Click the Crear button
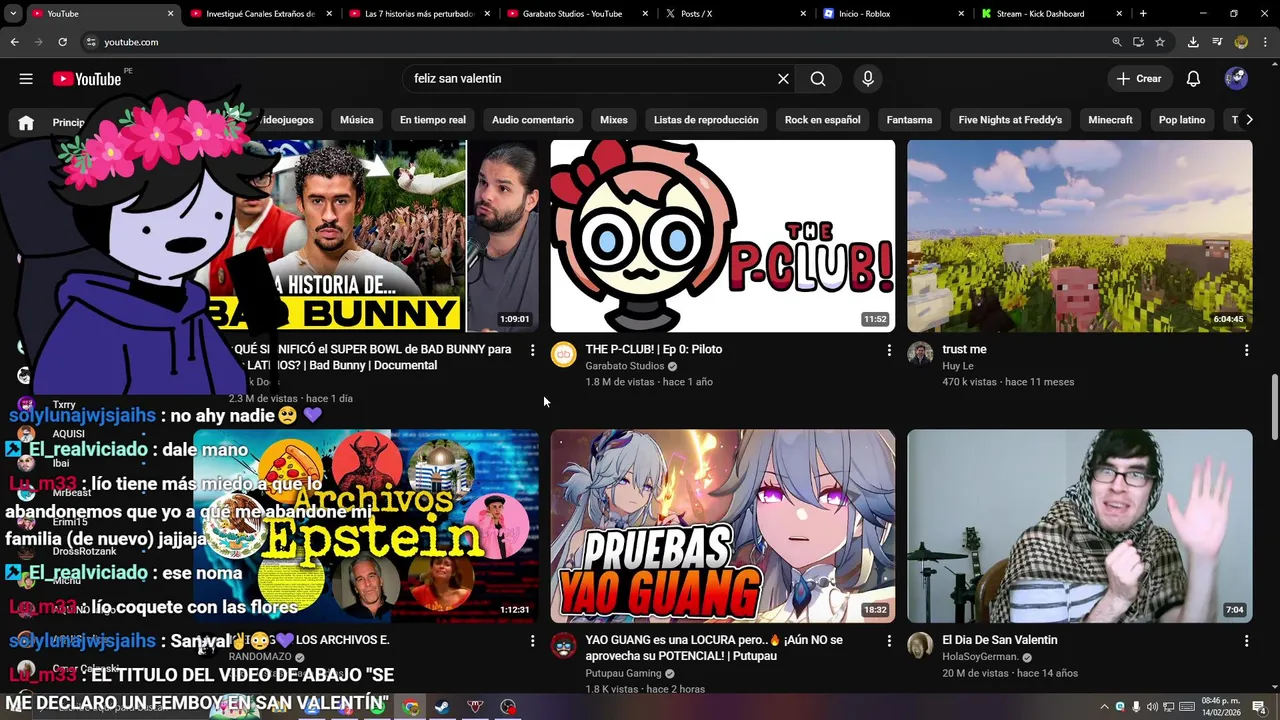 (x=1139, y=79)
